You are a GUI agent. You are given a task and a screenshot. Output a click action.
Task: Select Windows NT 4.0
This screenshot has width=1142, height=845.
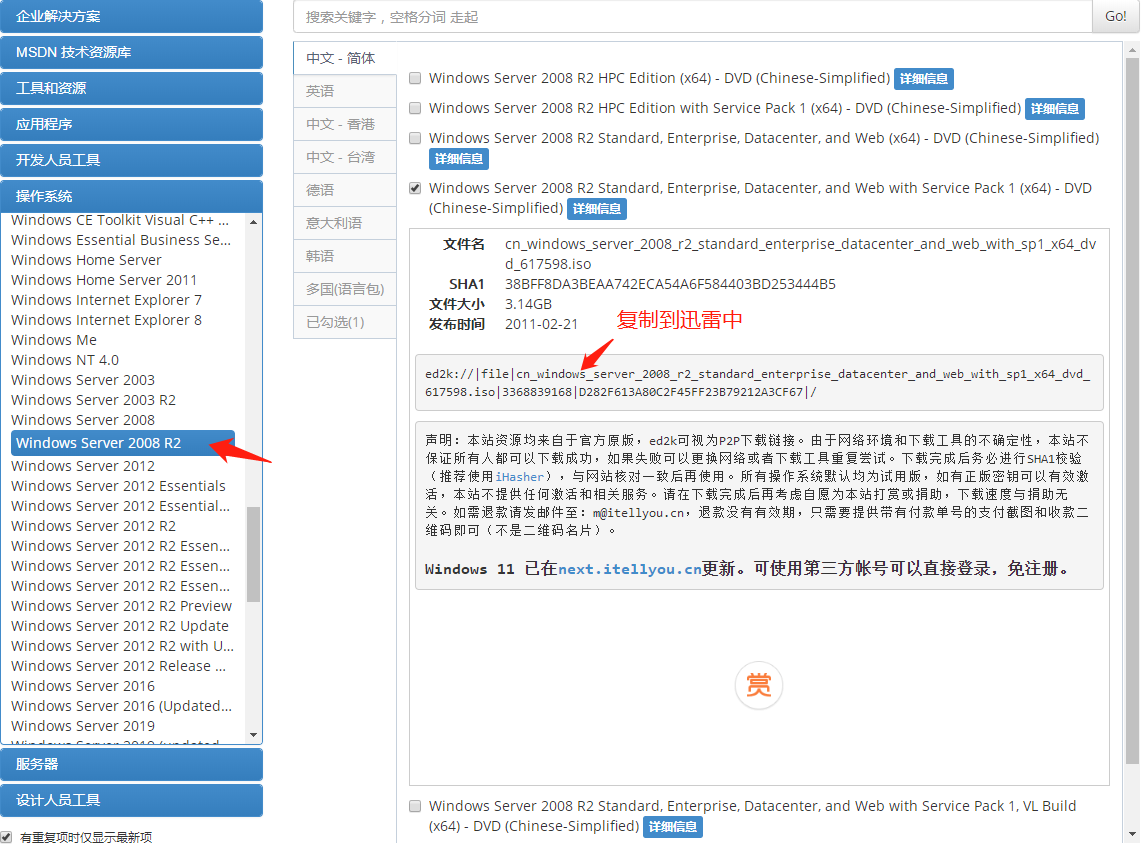click(x=65, y=360)
